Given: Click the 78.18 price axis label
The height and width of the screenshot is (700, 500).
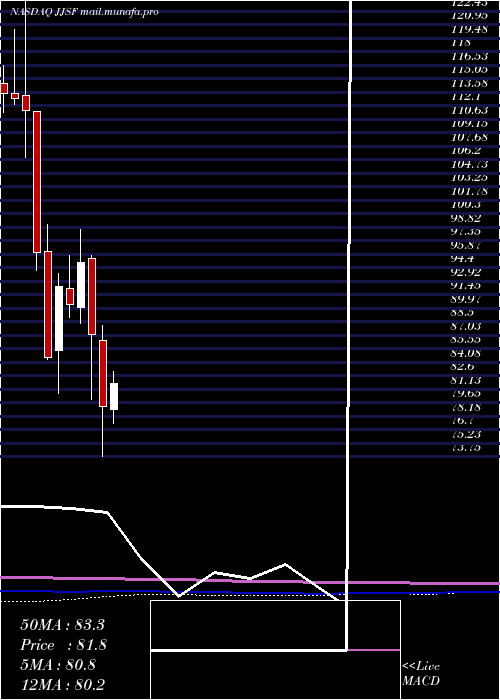Looking at the screenshot, I should pyautogui.click(x=467, y=407).
